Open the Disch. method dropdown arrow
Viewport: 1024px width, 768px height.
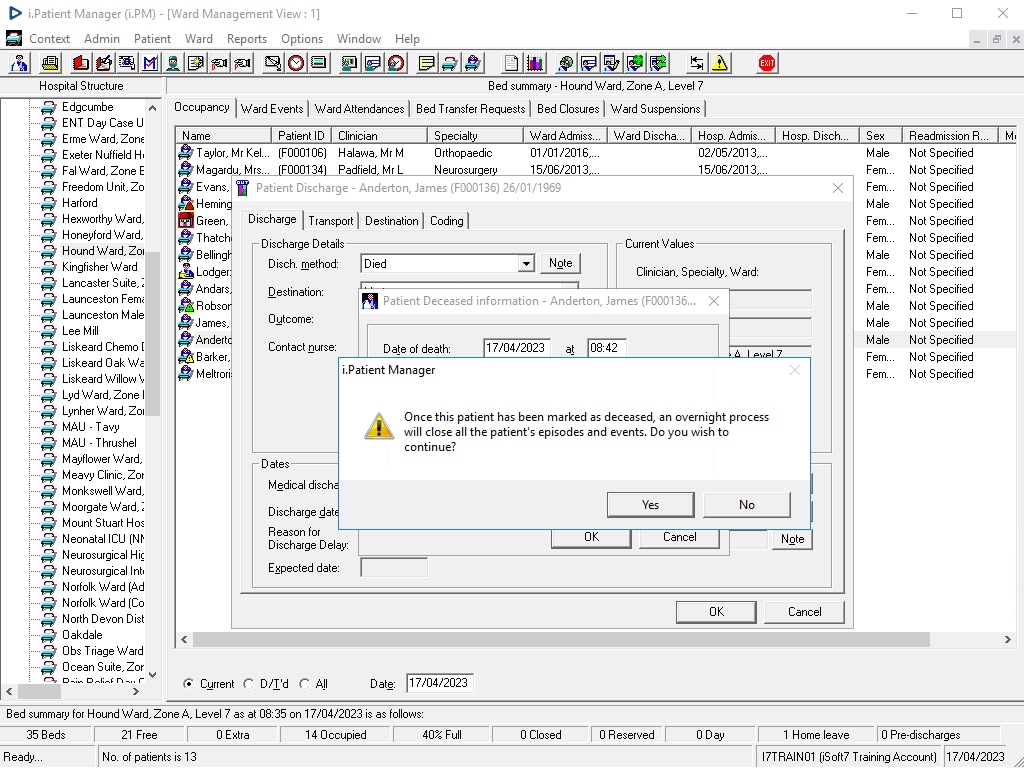coord(526,264)
